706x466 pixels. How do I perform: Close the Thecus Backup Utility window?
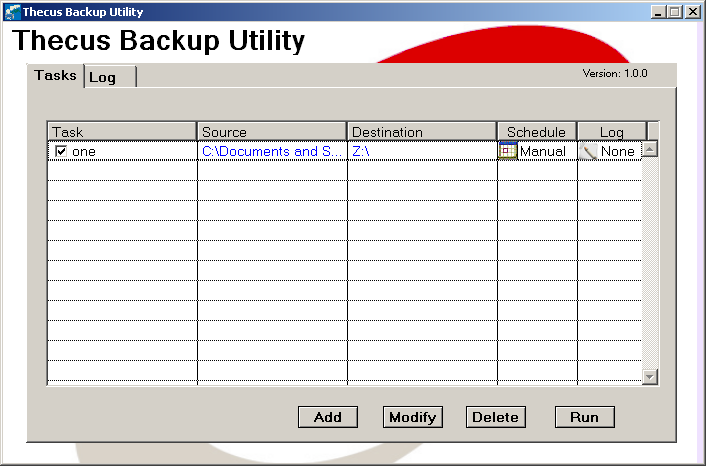[x=693, y=12]
